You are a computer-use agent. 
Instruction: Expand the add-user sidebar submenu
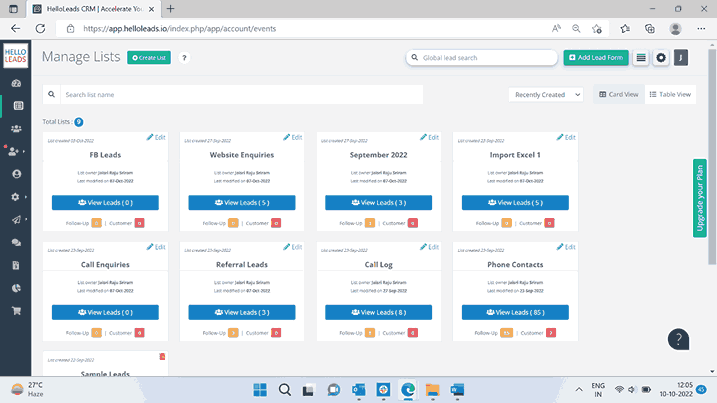[x=17, y=151]
